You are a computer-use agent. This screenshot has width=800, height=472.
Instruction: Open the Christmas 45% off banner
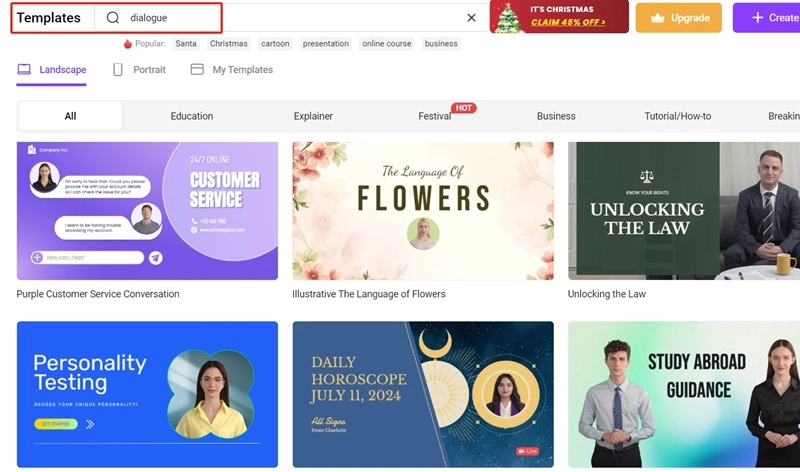559,17
